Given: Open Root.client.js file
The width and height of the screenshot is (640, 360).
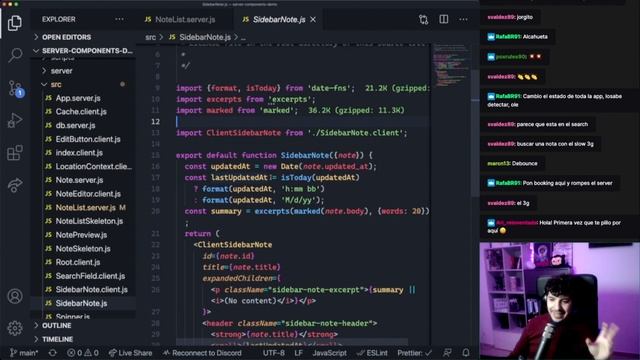Looking at the screenshot, I should point(78,262).
